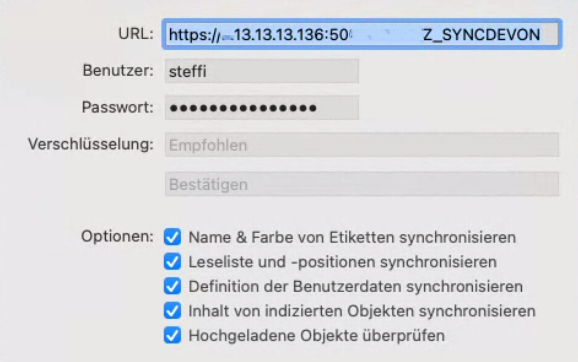578x362 pixels.
Task: Click the Benutzer: label
Action: 118,70
